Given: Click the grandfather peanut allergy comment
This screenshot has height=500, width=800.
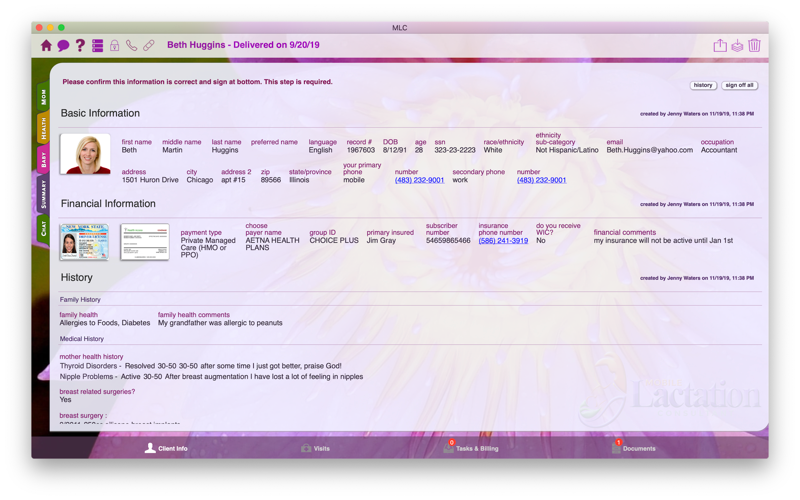Looking at the screenshot, I should point(220,323).
